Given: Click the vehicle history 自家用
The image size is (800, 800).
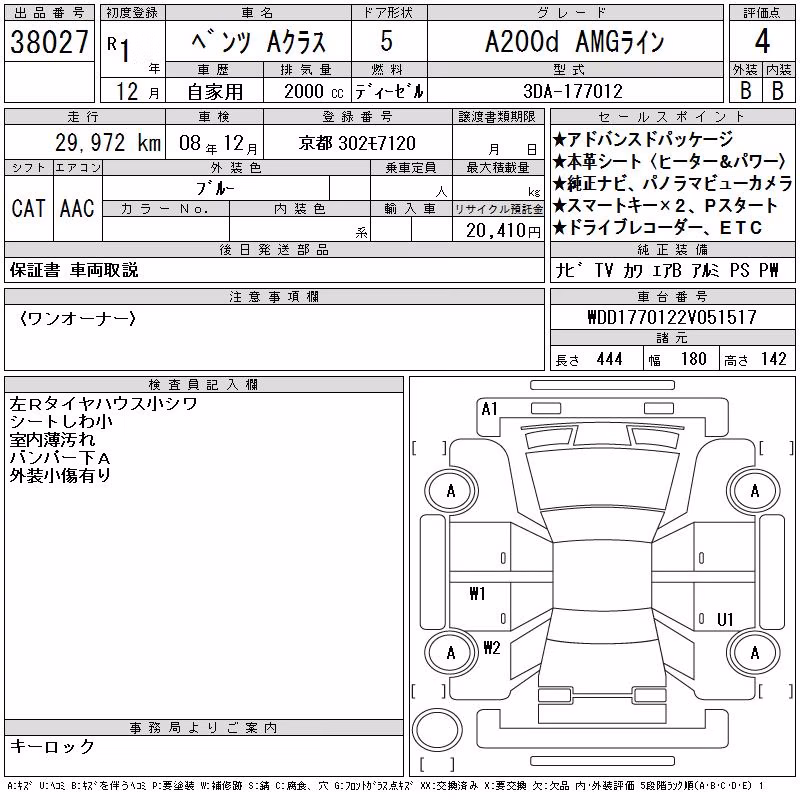Looking at the screenshot, I should (215, 92).
